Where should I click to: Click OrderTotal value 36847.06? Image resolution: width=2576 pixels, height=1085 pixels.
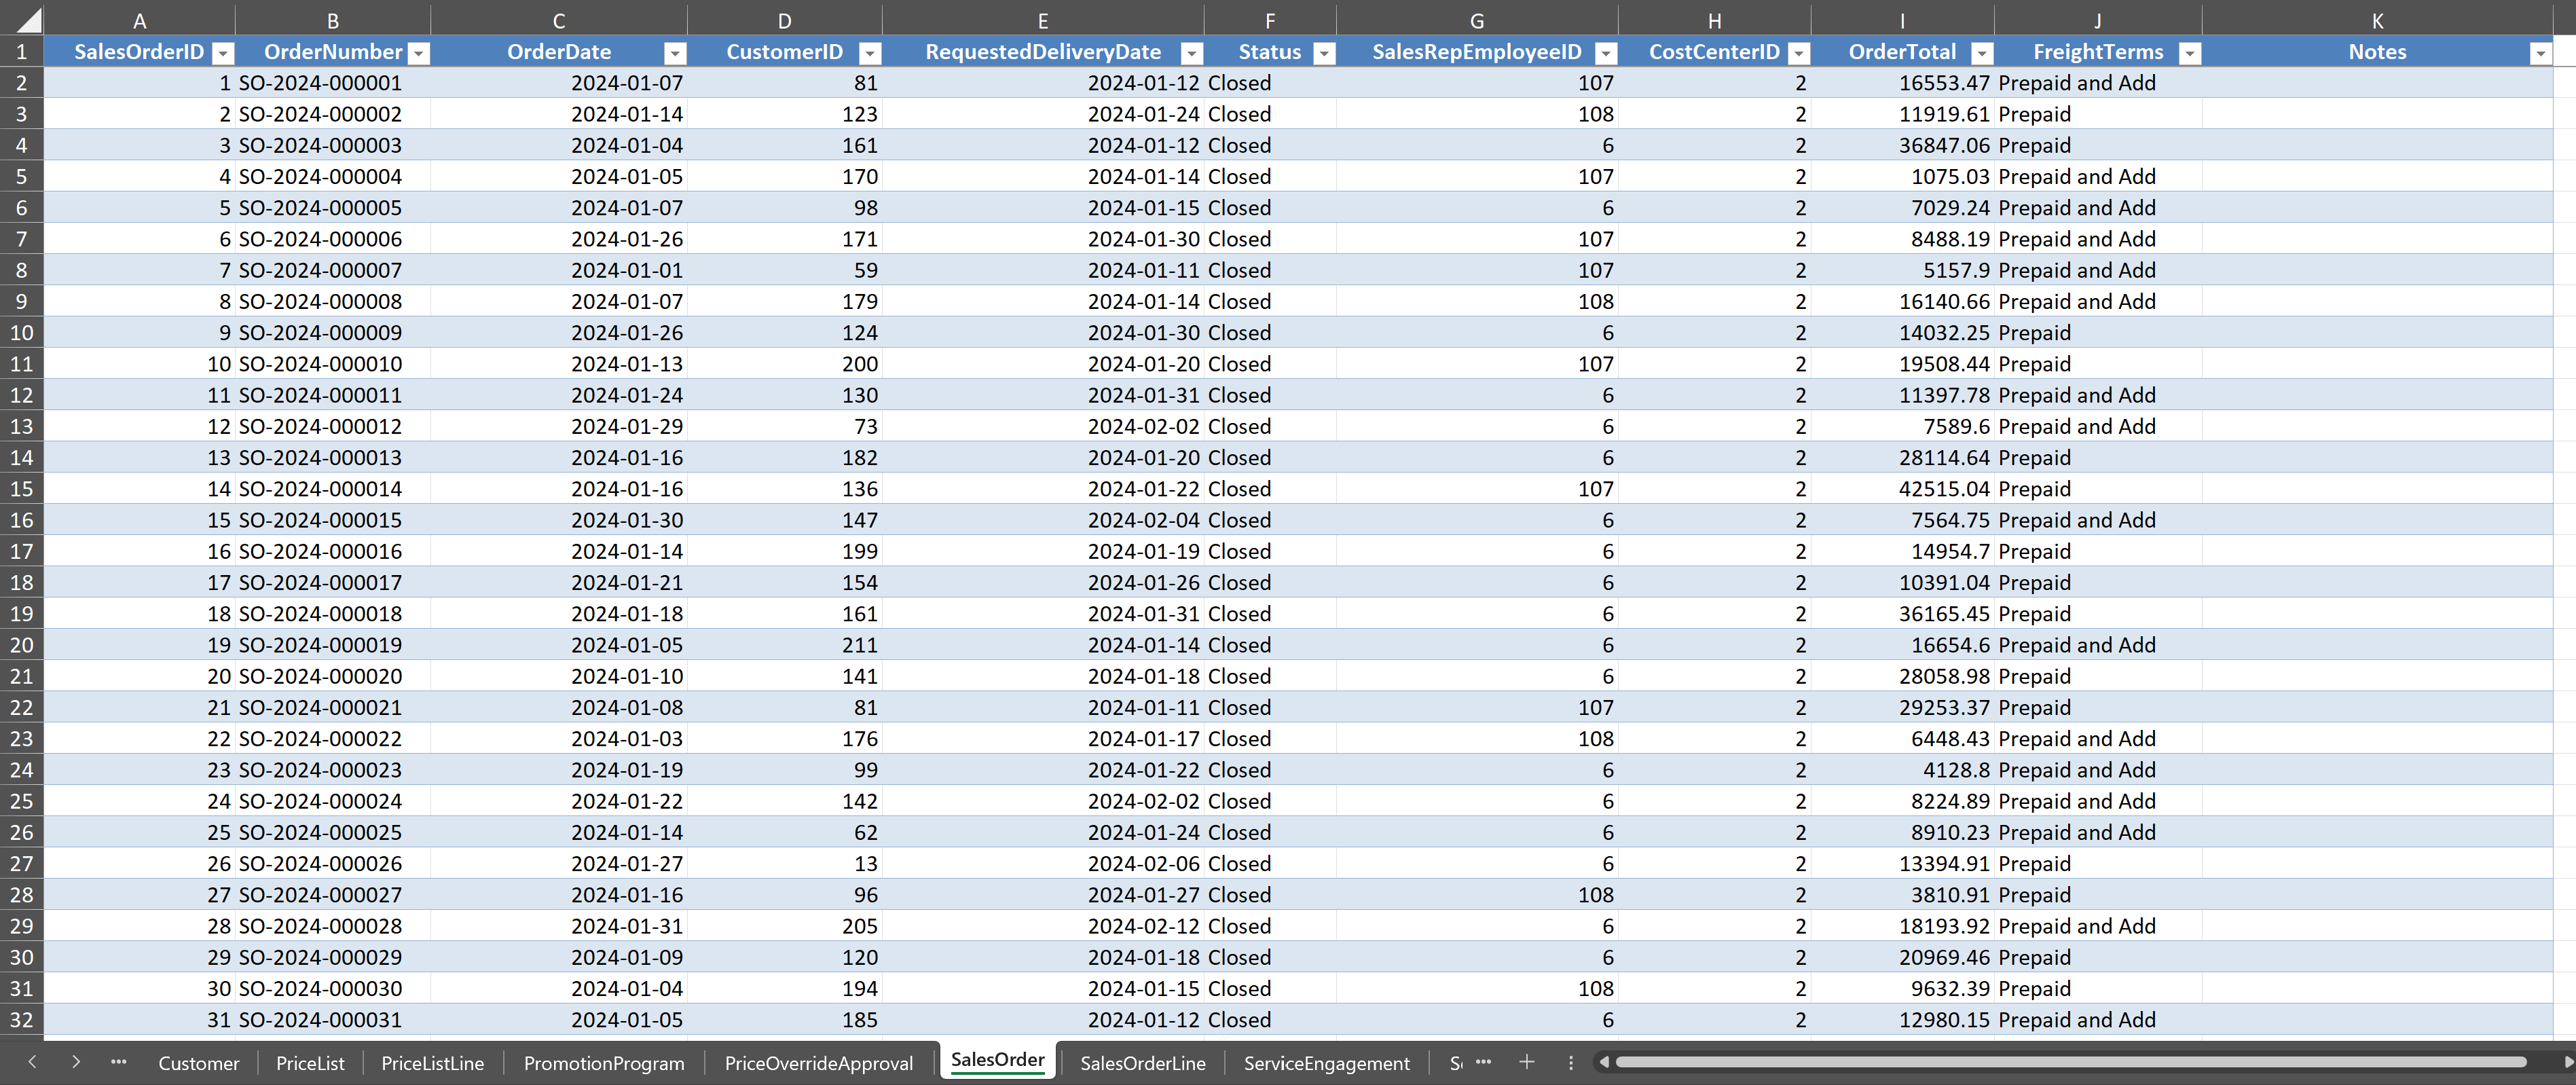pyautogui.click(x=1902, y=146)
